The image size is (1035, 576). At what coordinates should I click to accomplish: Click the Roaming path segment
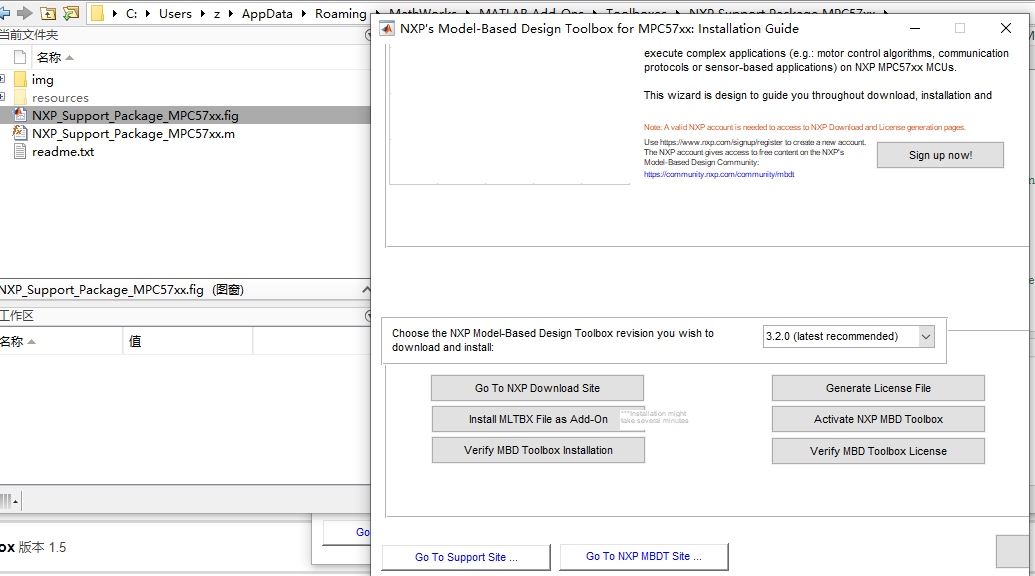(341, 13)
